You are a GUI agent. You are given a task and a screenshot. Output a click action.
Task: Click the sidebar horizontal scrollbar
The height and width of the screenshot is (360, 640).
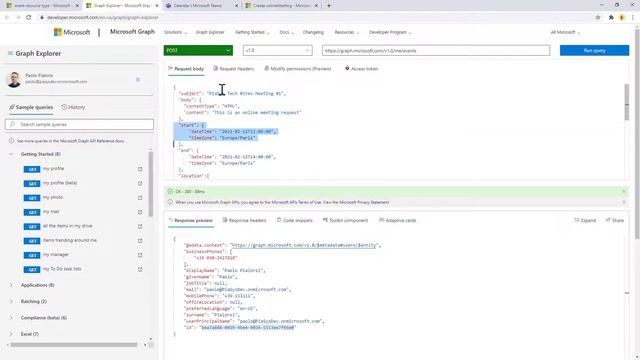(74, 345)
